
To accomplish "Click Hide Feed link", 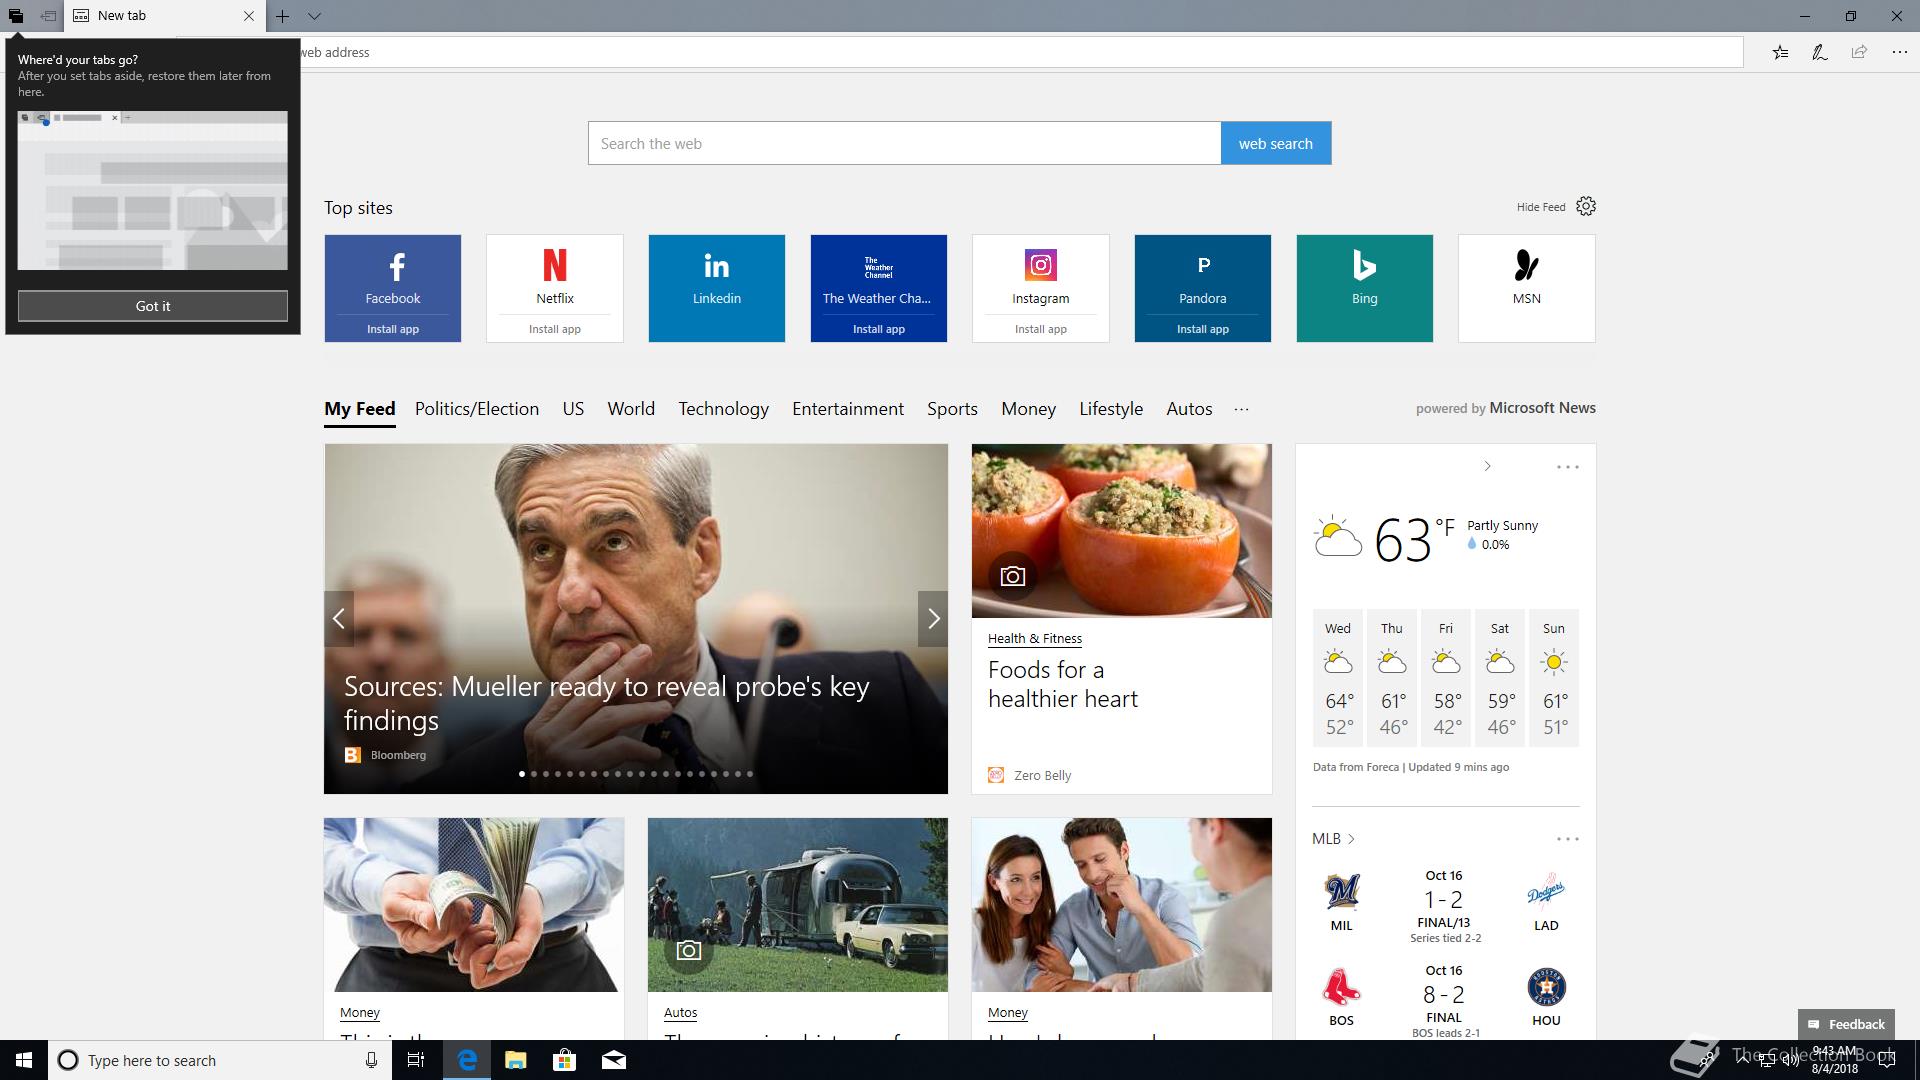I will [1541, 207].
